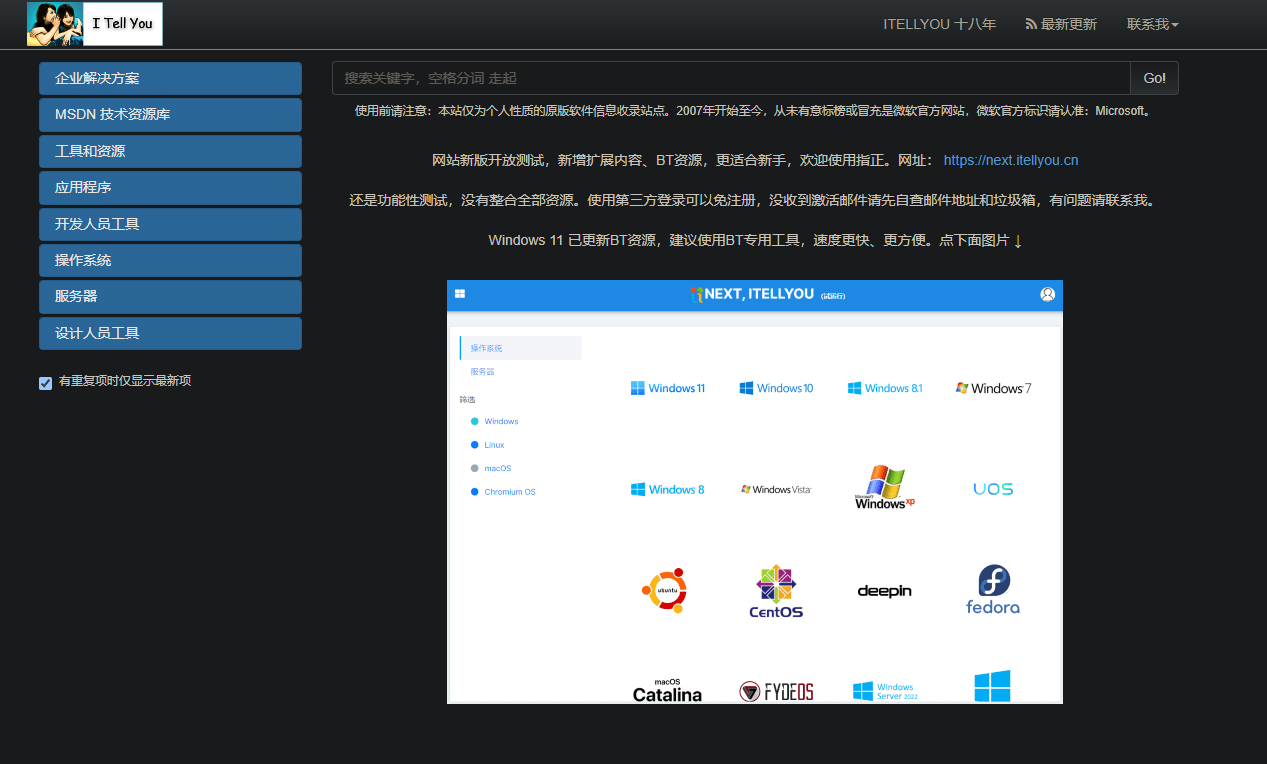
Task: Click the Windows 11 已更新BT资源 line
Action: pos(755,241)
